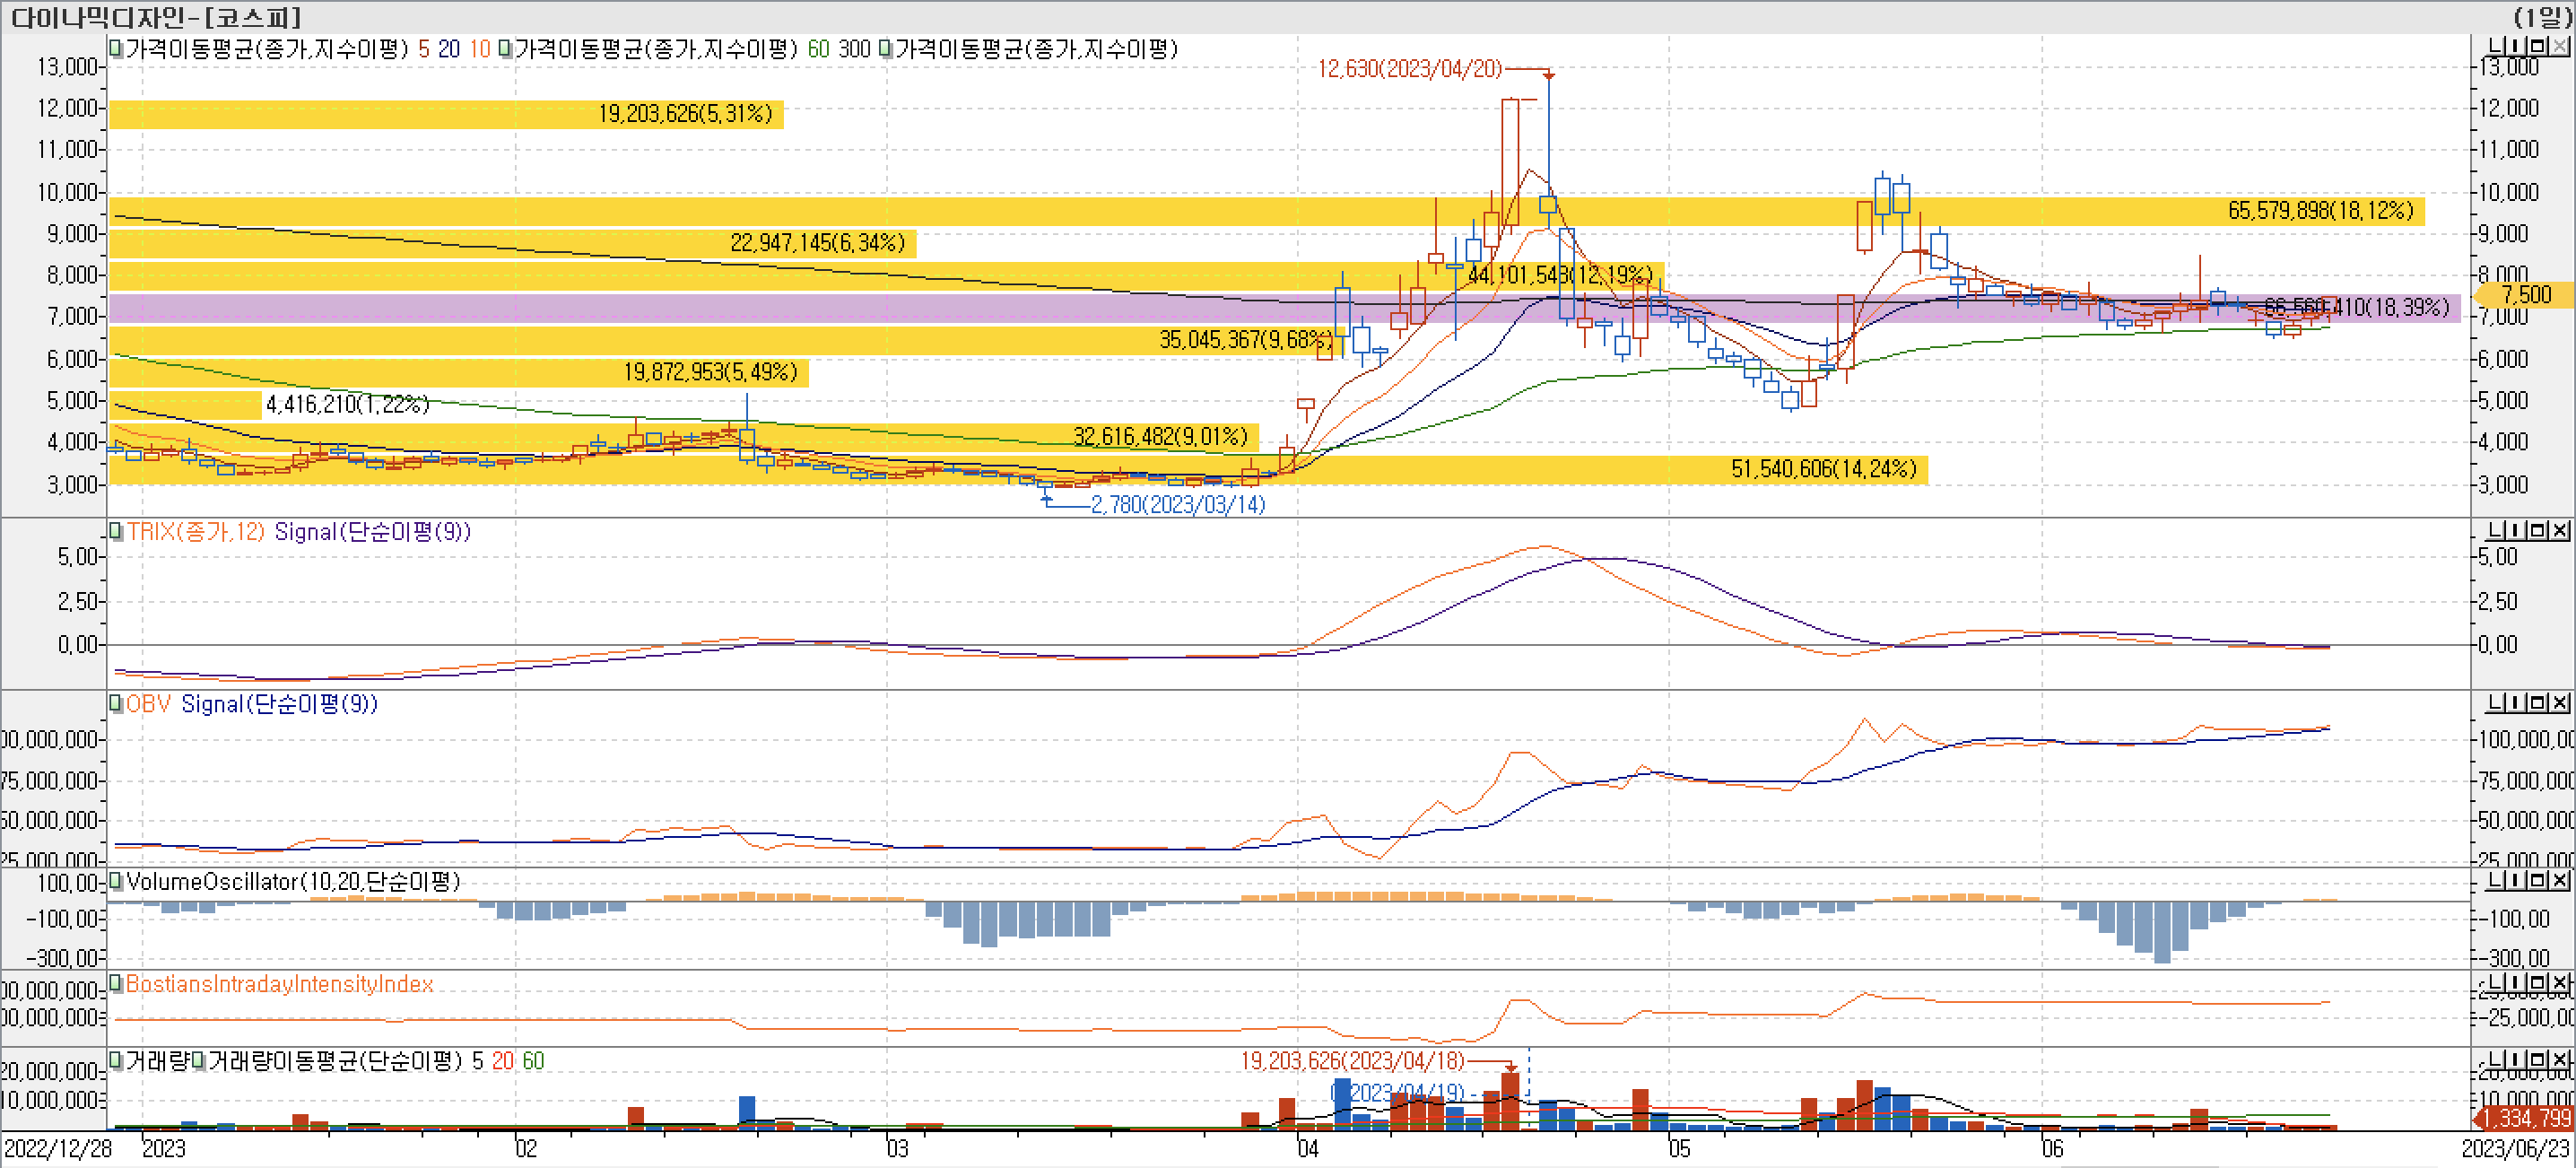Click the vertical bar icon in the price panel
The image size is (2576, 1168).
2516,47
